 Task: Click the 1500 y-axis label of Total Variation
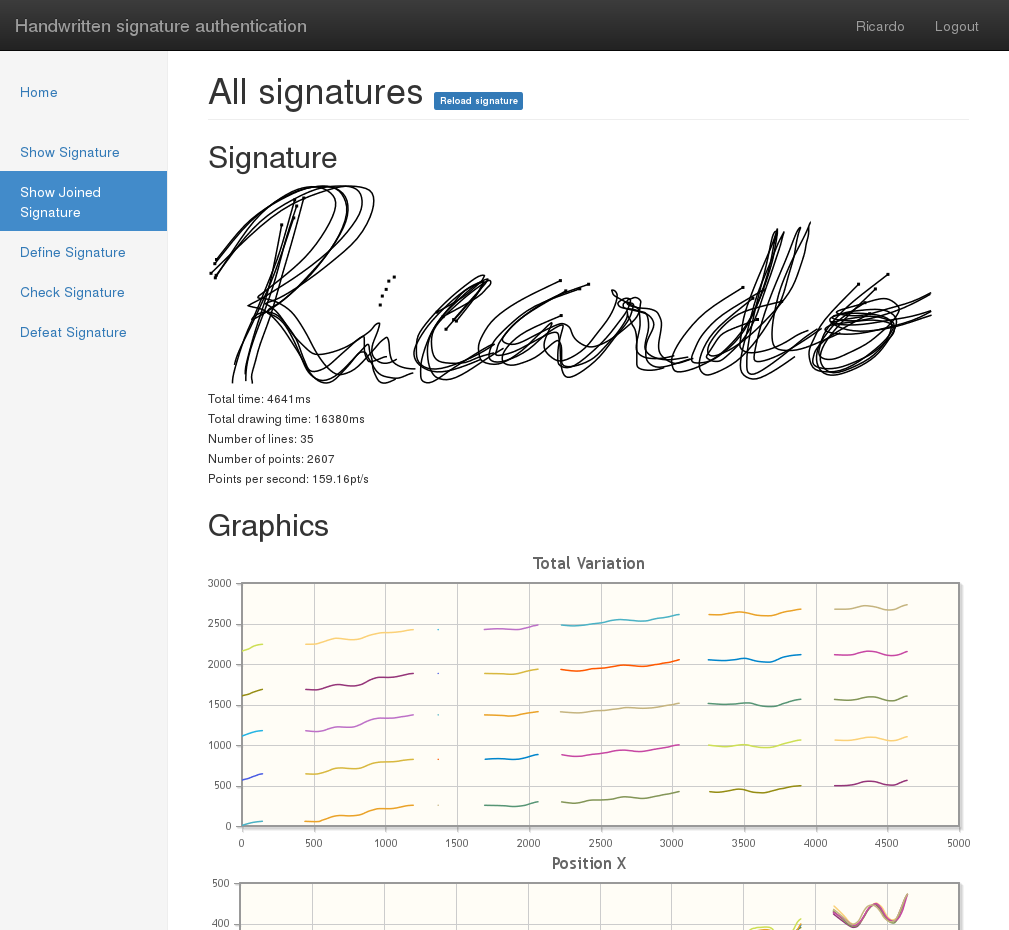(219, 705)
